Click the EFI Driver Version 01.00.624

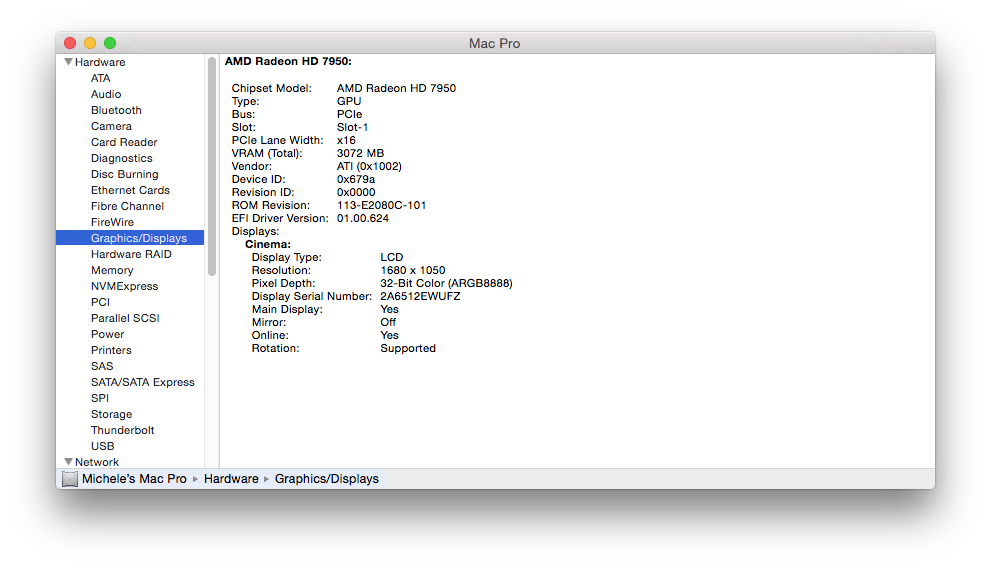click(x=363, y=218)
